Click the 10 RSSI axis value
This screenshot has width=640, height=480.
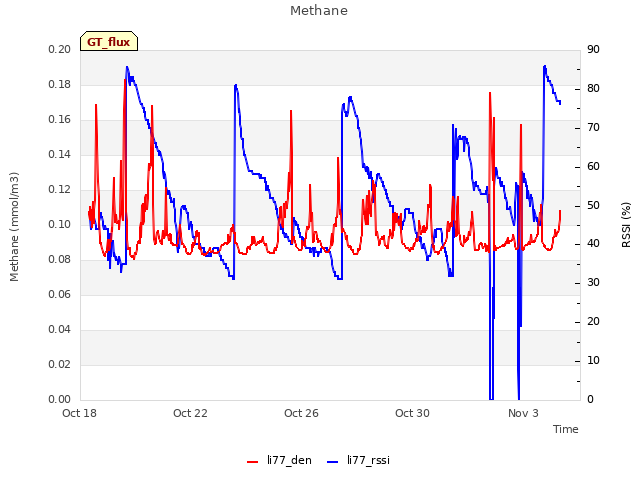(593, 360)
